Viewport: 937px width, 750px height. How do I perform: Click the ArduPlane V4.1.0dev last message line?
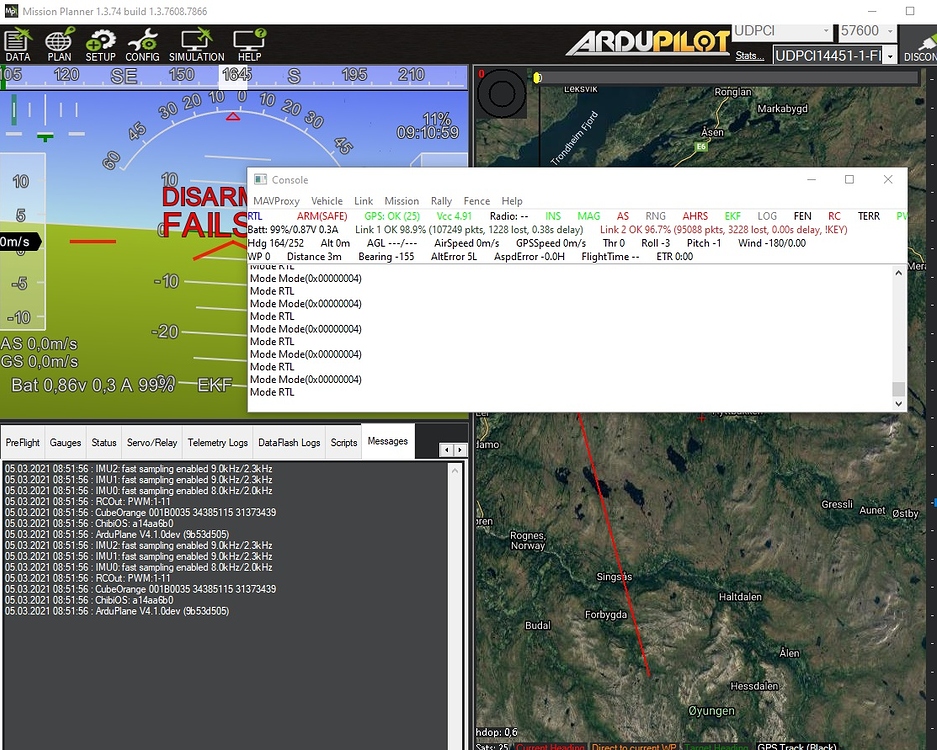click(117, 611)
